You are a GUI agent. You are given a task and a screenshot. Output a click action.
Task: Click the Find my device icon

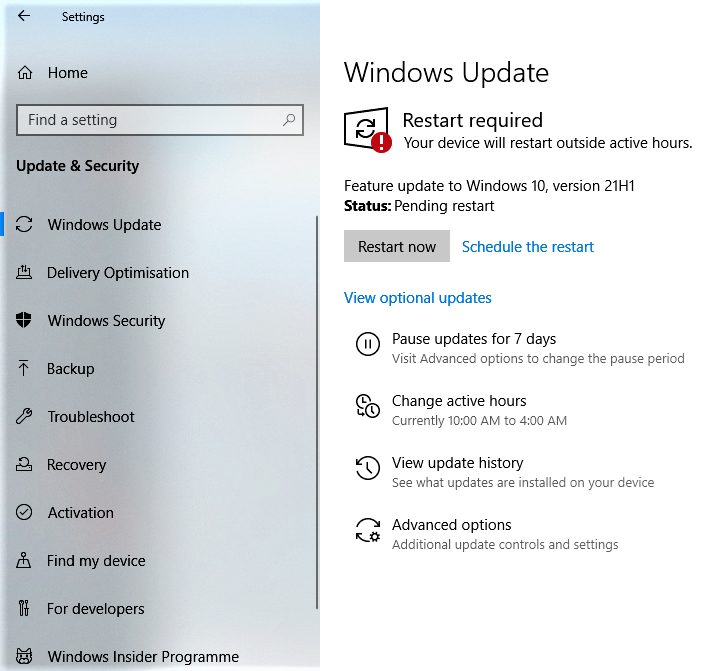point(24,560)
